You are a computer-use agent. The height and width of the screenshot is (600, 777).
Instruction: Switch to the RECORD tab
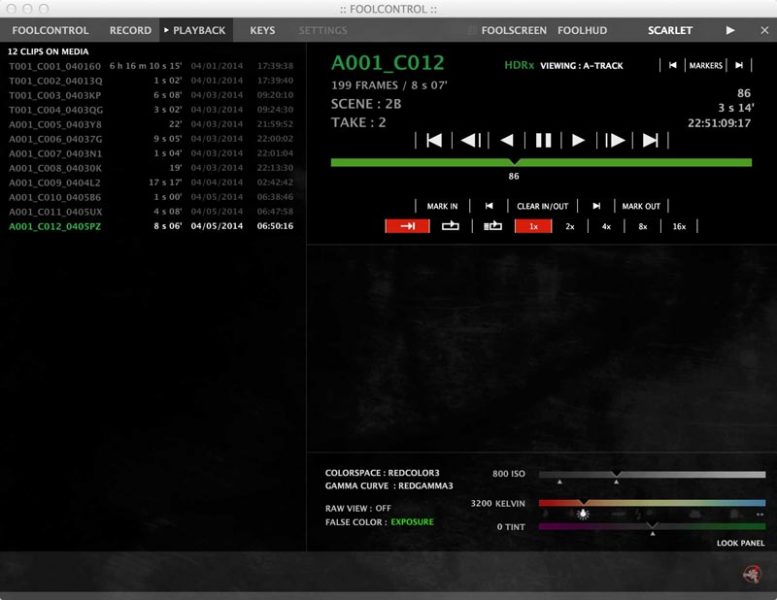pyautogui.click(x=130, y=30)
